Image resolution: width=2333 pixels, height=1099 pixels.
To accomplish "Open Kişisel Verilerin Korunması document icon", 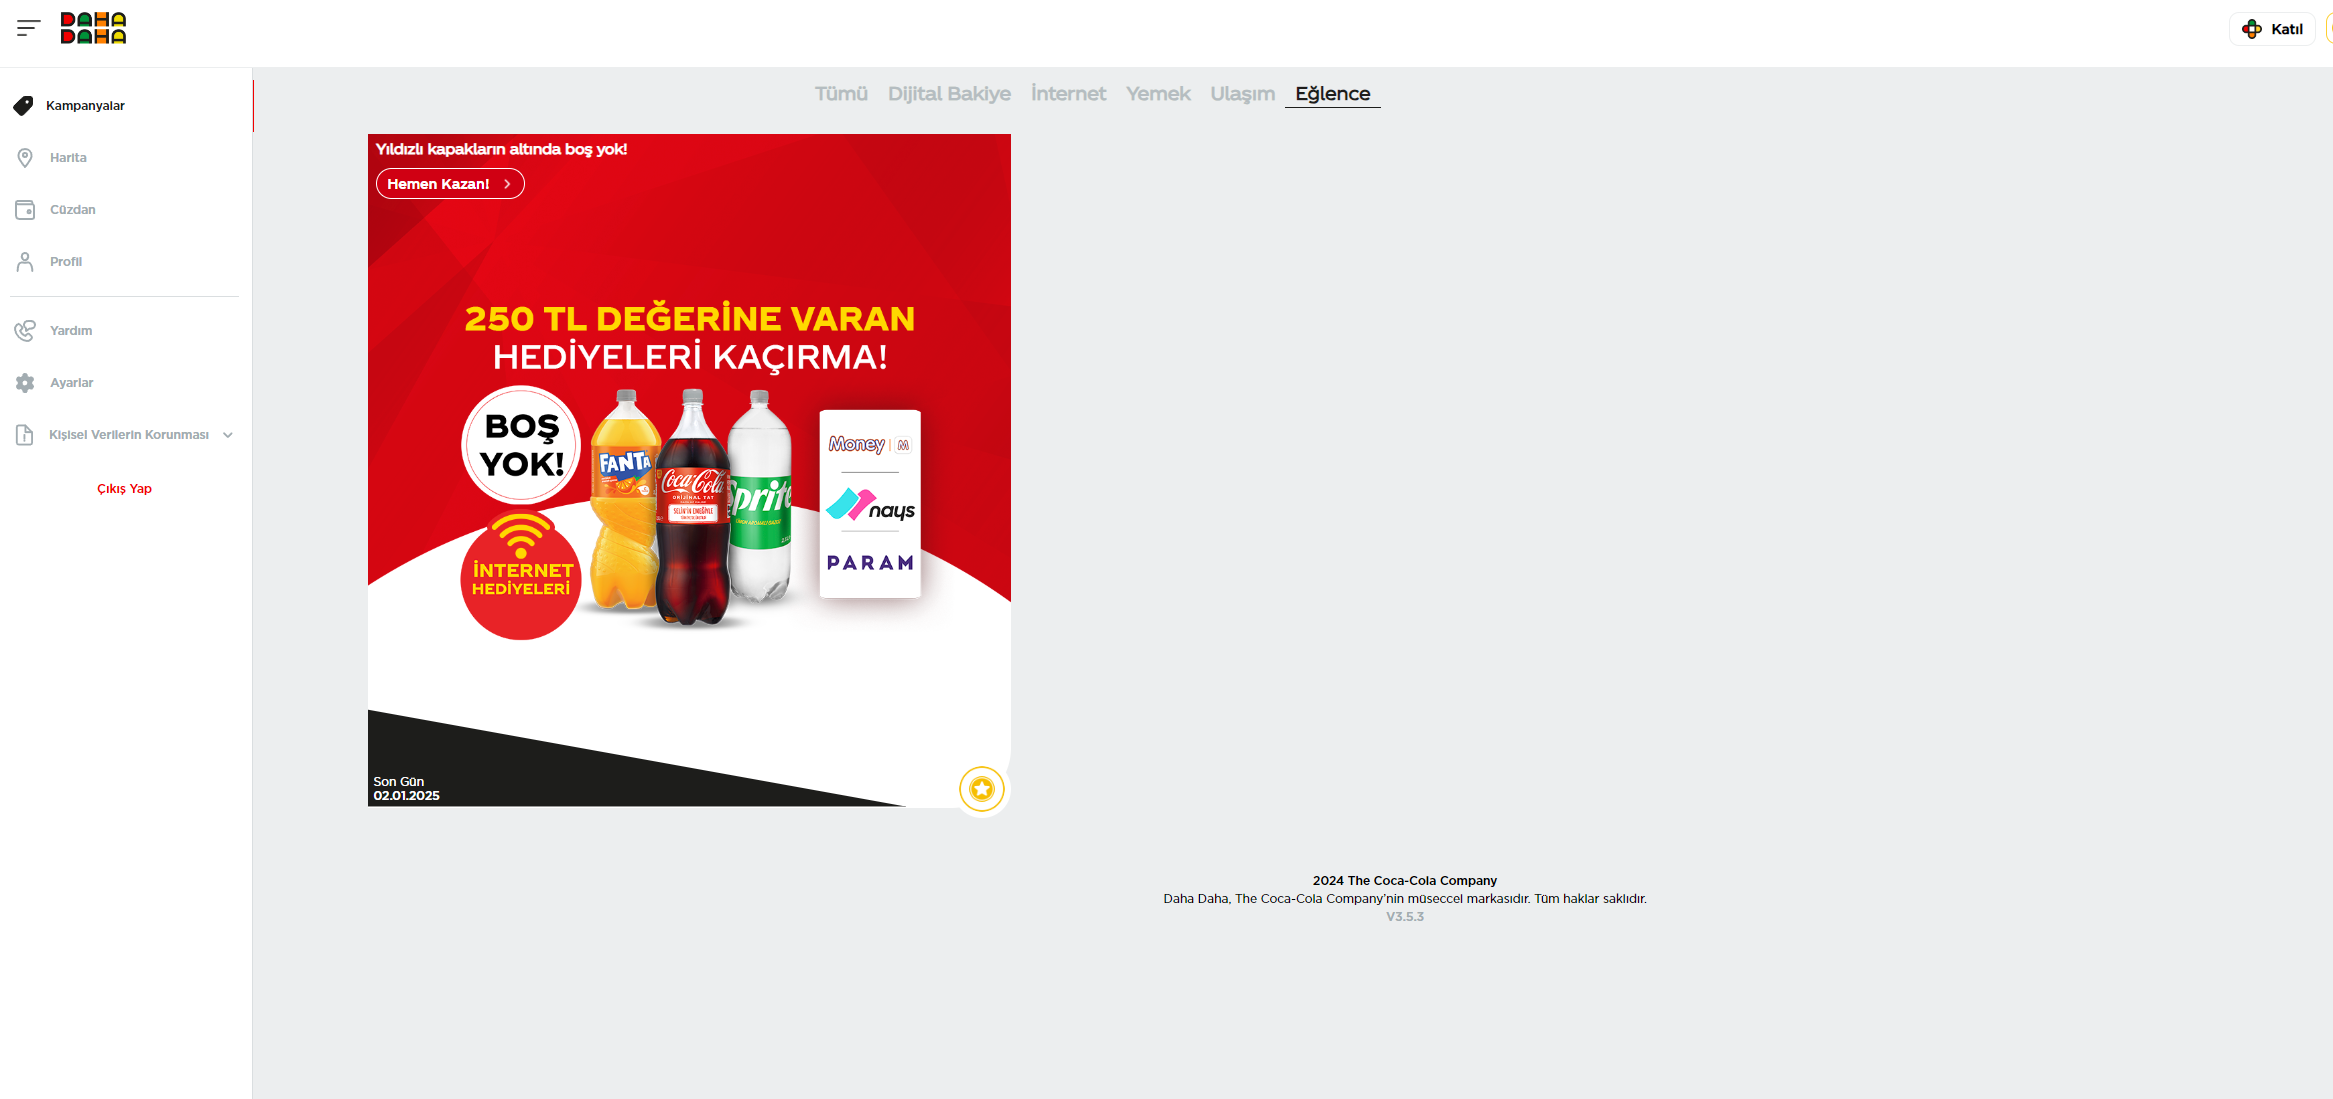I will pos(25,435).
